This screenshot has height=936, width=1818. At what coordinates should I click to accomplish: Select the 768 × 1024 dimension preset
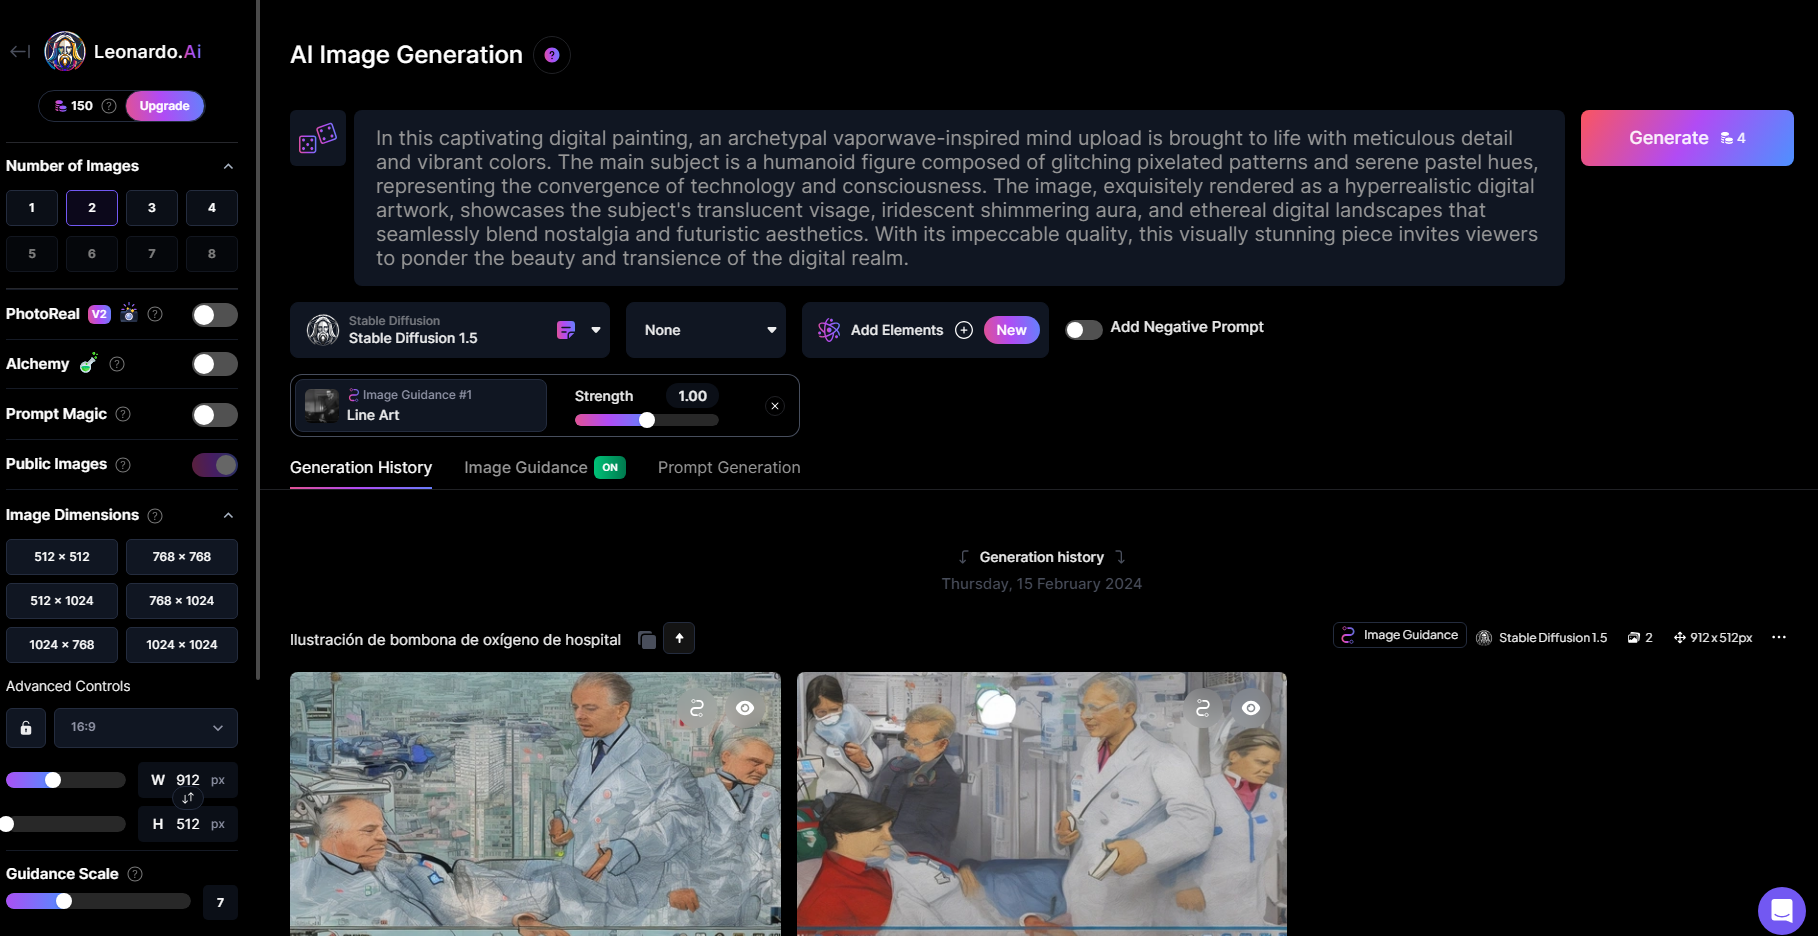[x=182, y=601]
